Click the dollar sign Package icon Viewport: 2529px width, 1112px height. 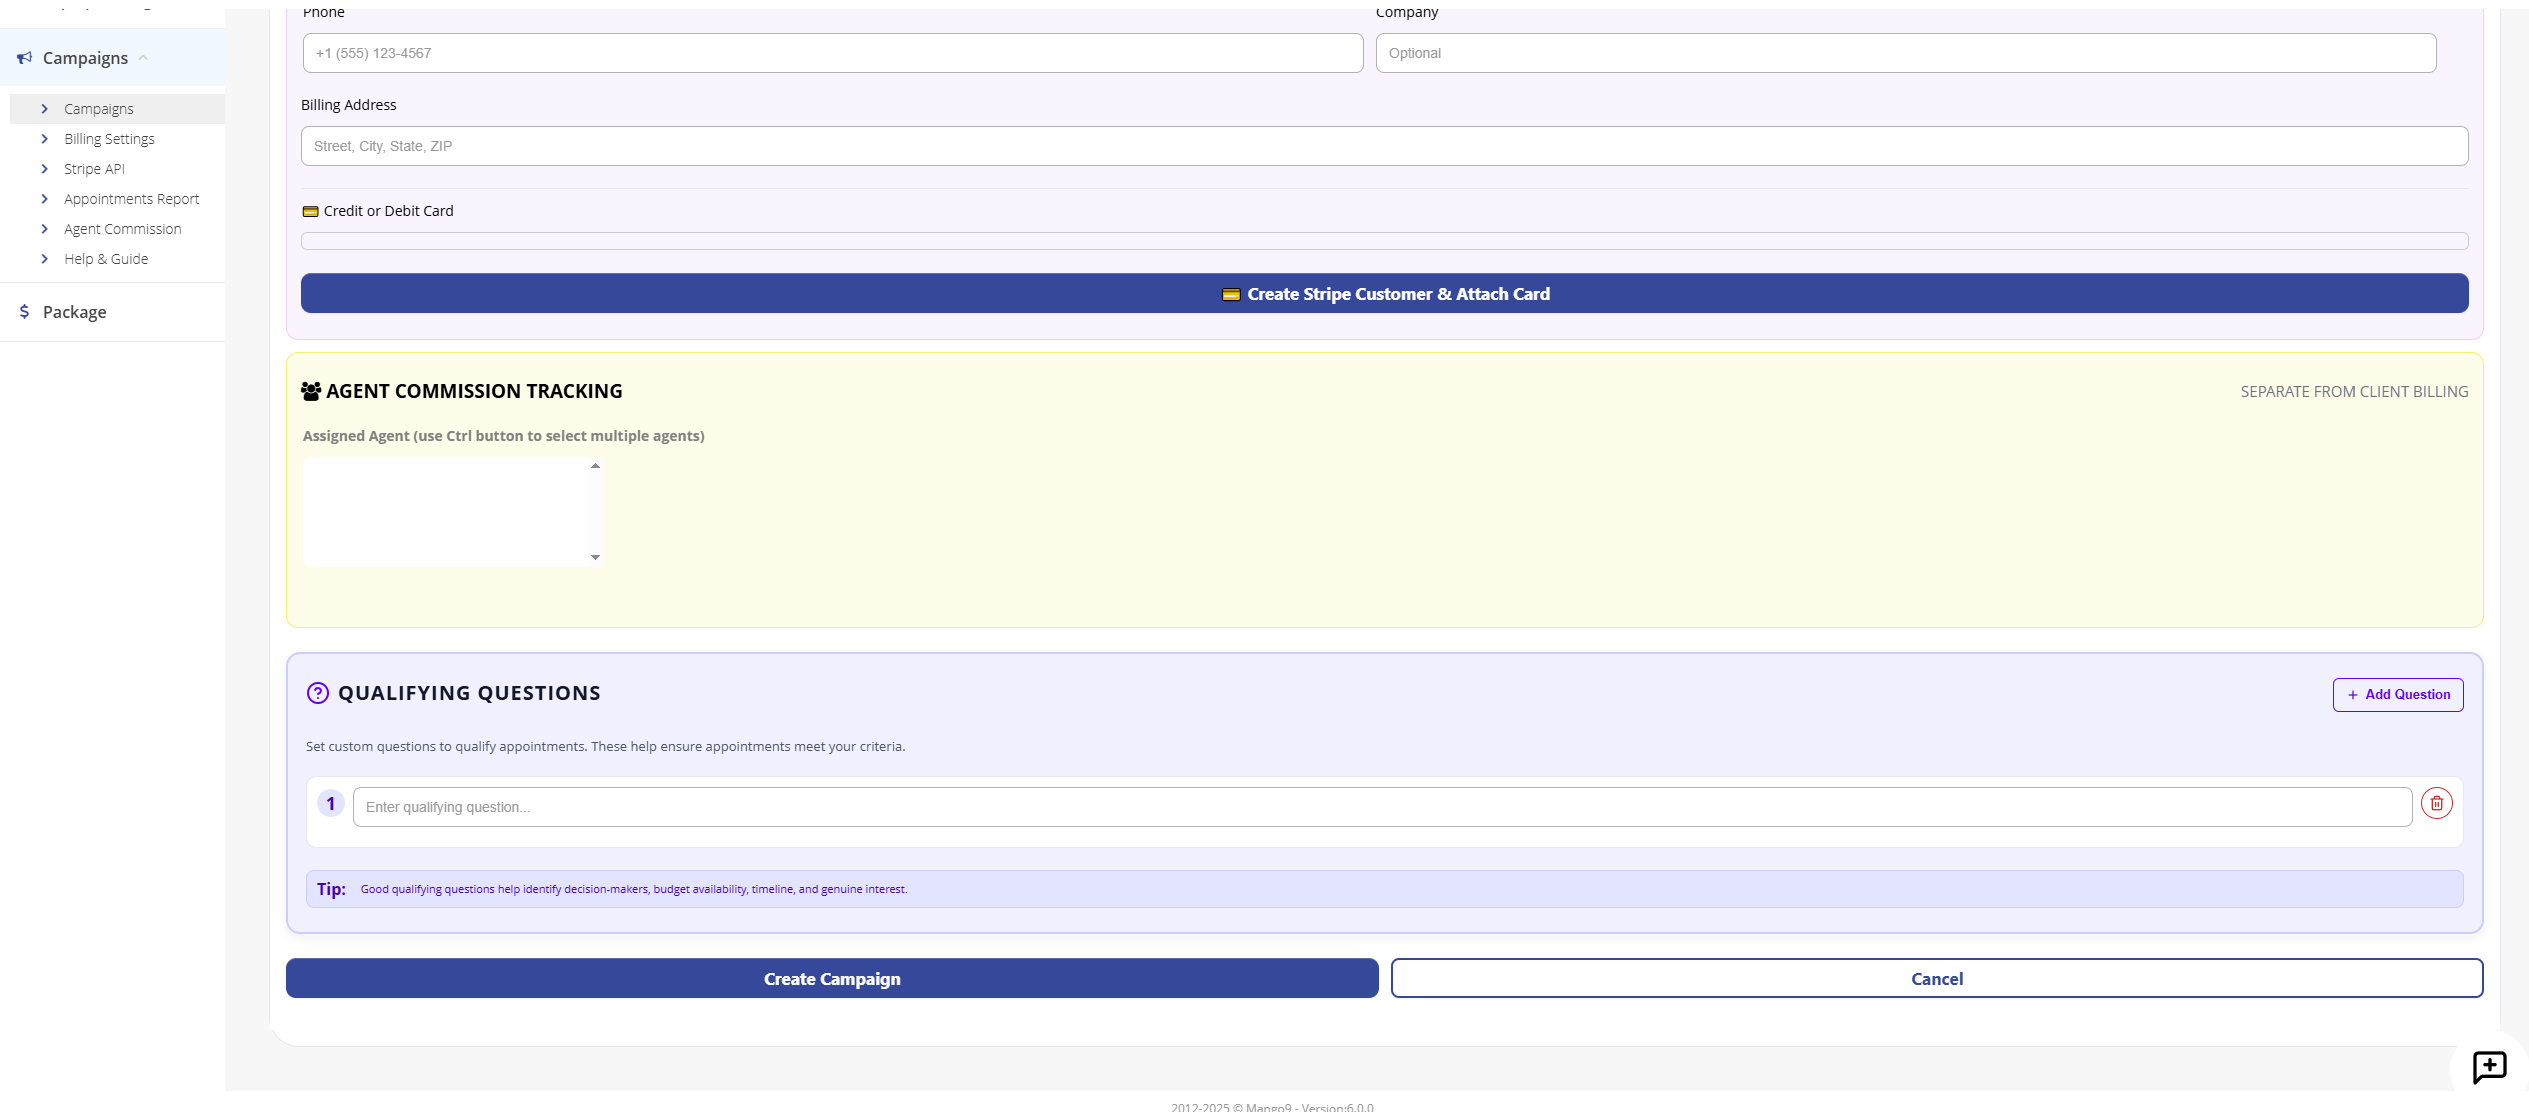25,312
